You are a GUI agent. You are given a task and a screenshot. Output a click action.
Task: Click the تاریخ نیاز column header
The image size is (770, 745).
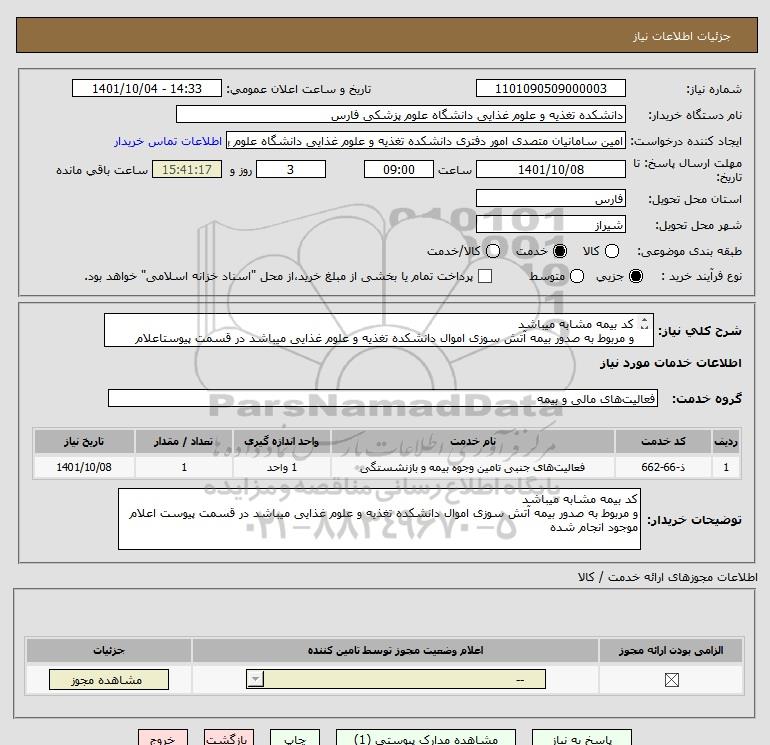pyautogui.click(x=84, y=441)
